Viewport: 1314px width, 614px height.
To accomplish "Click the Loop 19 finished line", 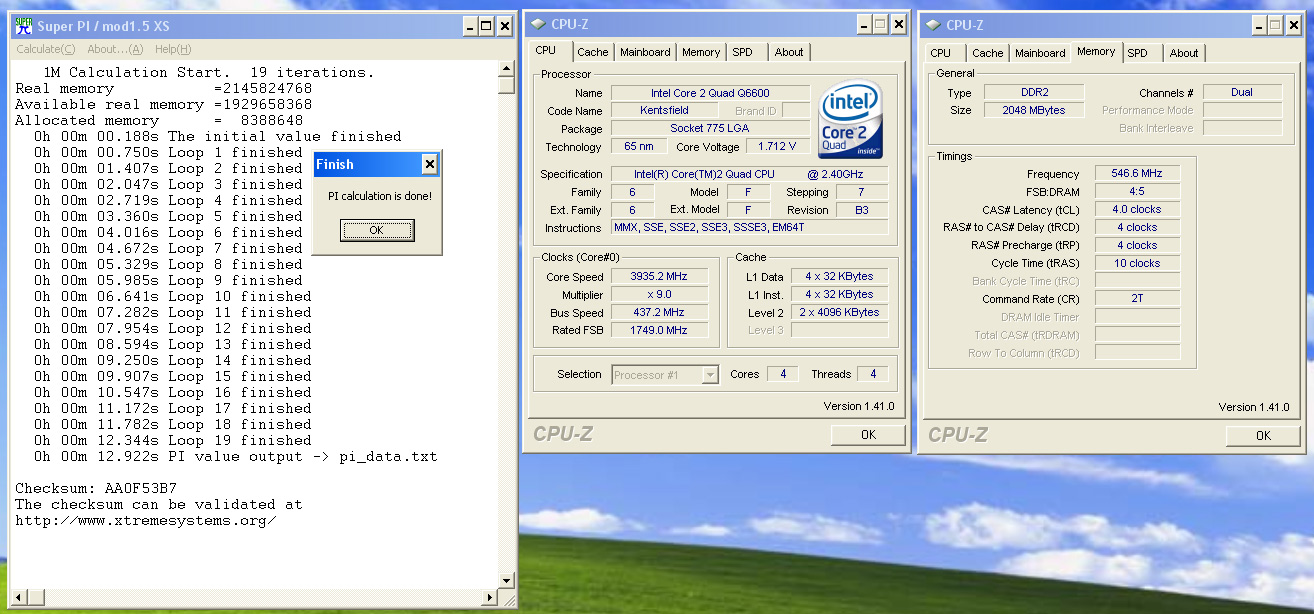I will [x=173, y=440].
